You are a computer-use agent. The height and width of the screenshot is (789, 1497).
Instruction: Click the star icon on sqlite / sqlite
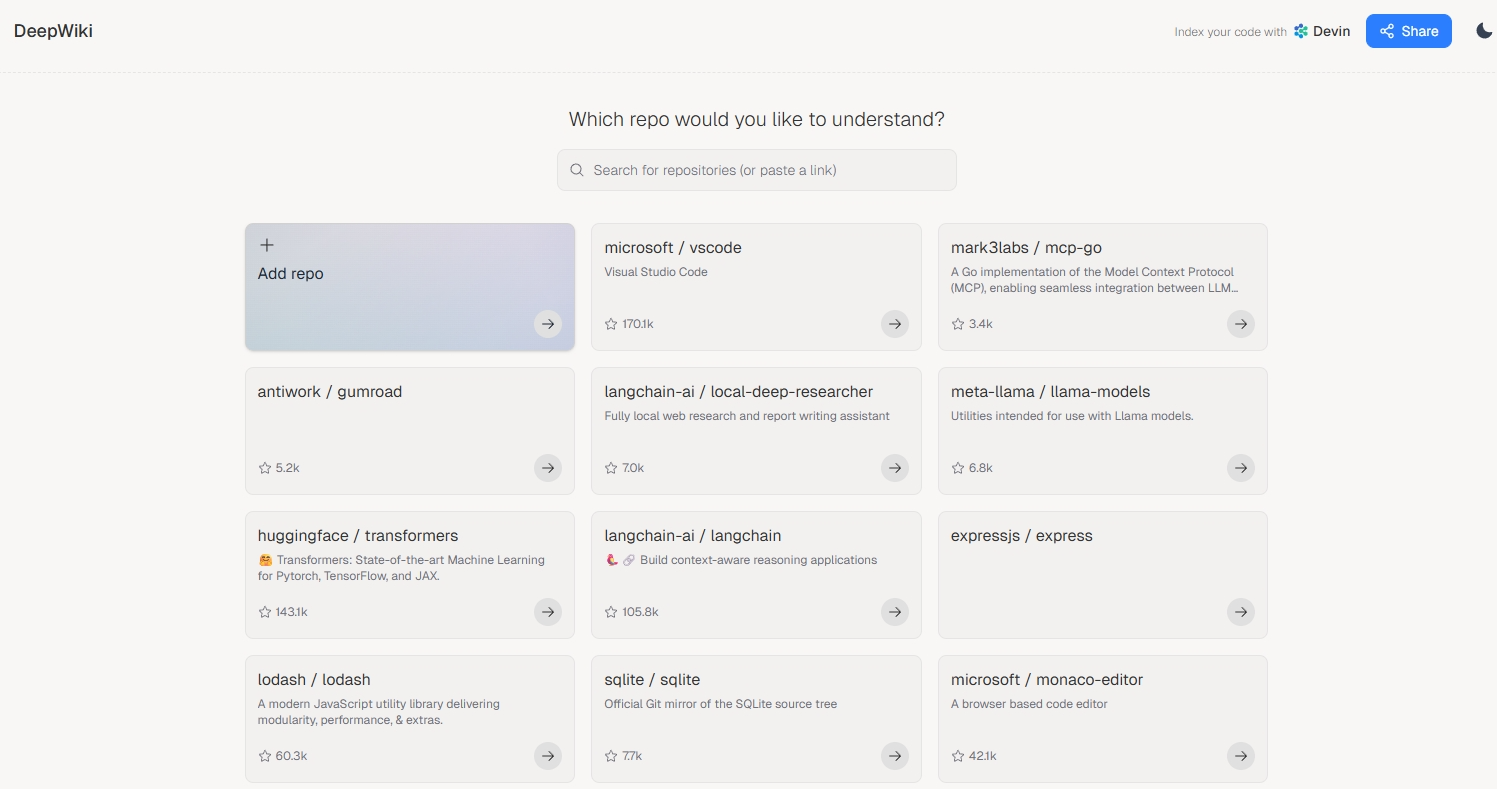pos(611,756)
